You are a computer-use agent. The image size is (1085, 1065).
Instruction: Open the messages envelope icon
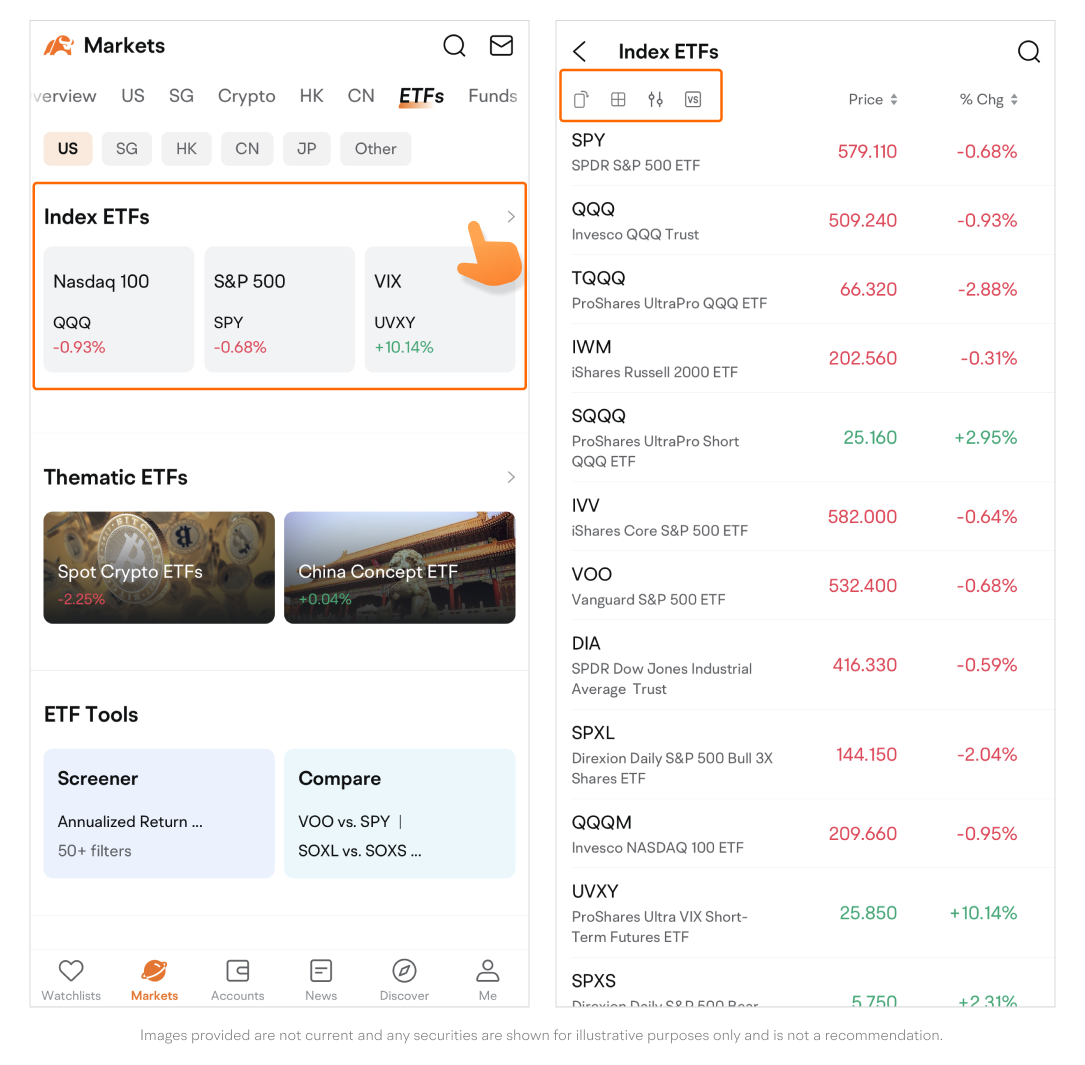pyautogui.click(x=501, y=46)
